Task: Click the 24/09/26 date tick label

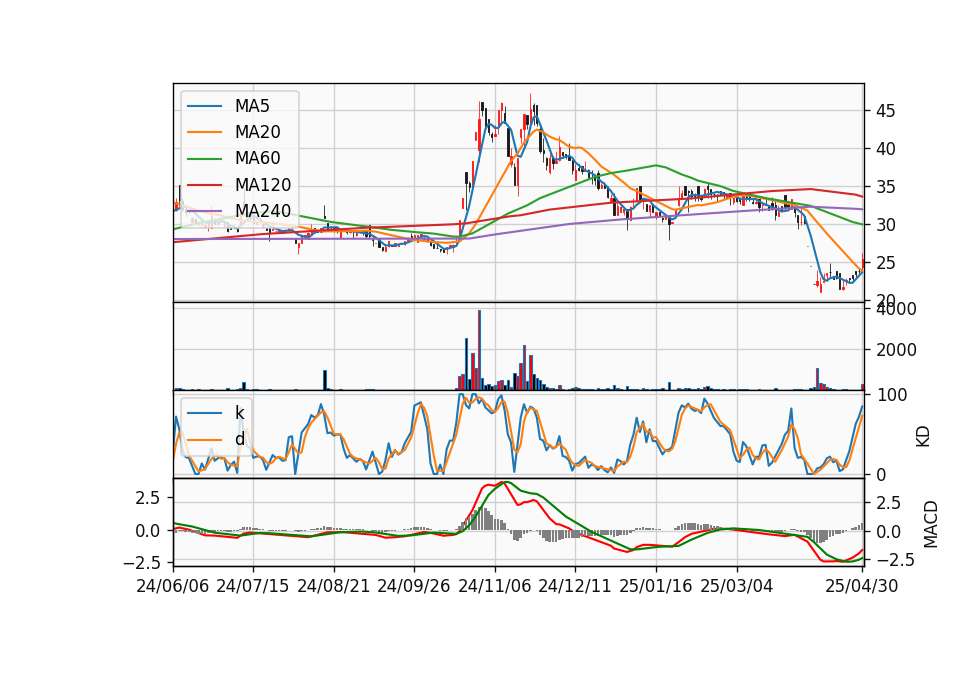Action: (414, 586)
